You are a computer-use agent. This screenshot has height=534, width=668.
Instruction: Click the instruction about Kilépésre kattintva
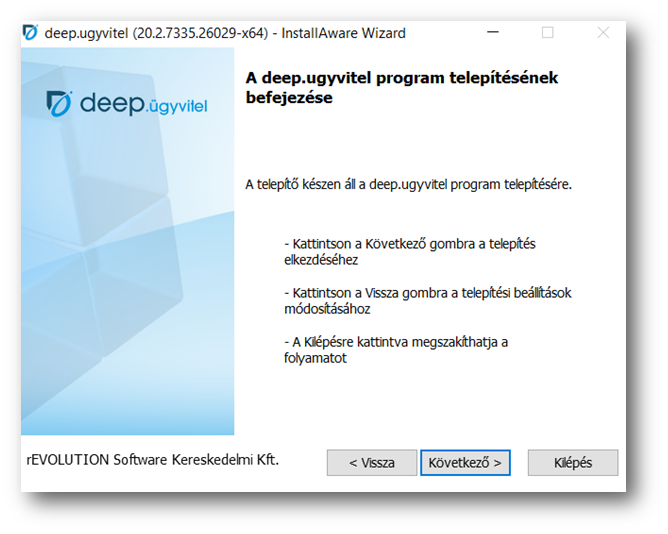pyautogui.click(x=396, y=350)
